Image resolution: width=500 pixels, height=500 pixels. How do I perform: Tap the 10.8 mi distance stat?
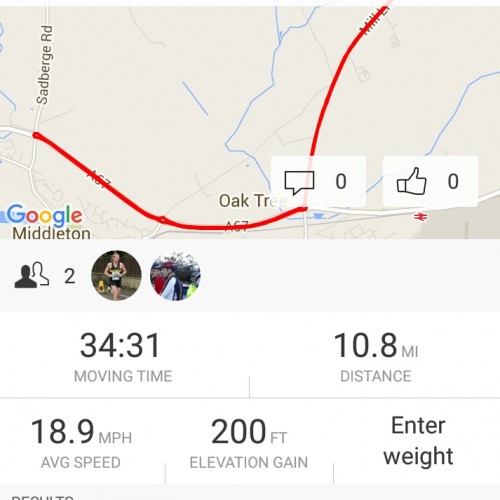pyautogui.click(x=376, y=357)
